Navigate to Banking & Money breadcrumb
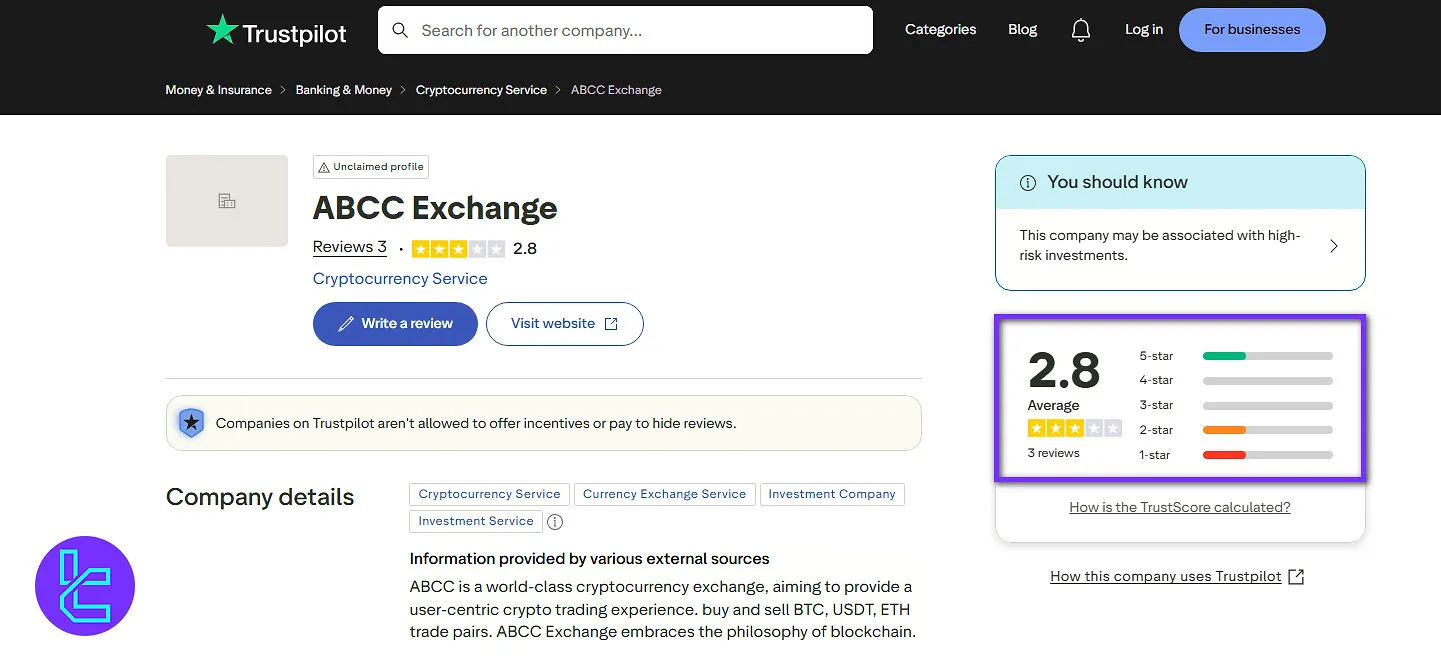 (x=343, y=89)
